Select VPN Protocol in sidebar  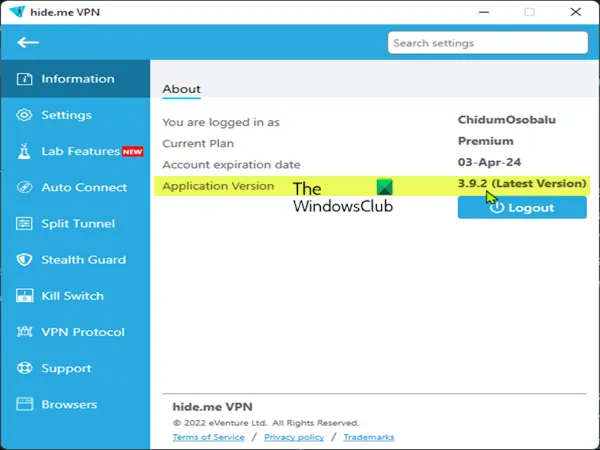tap(75, 332)
